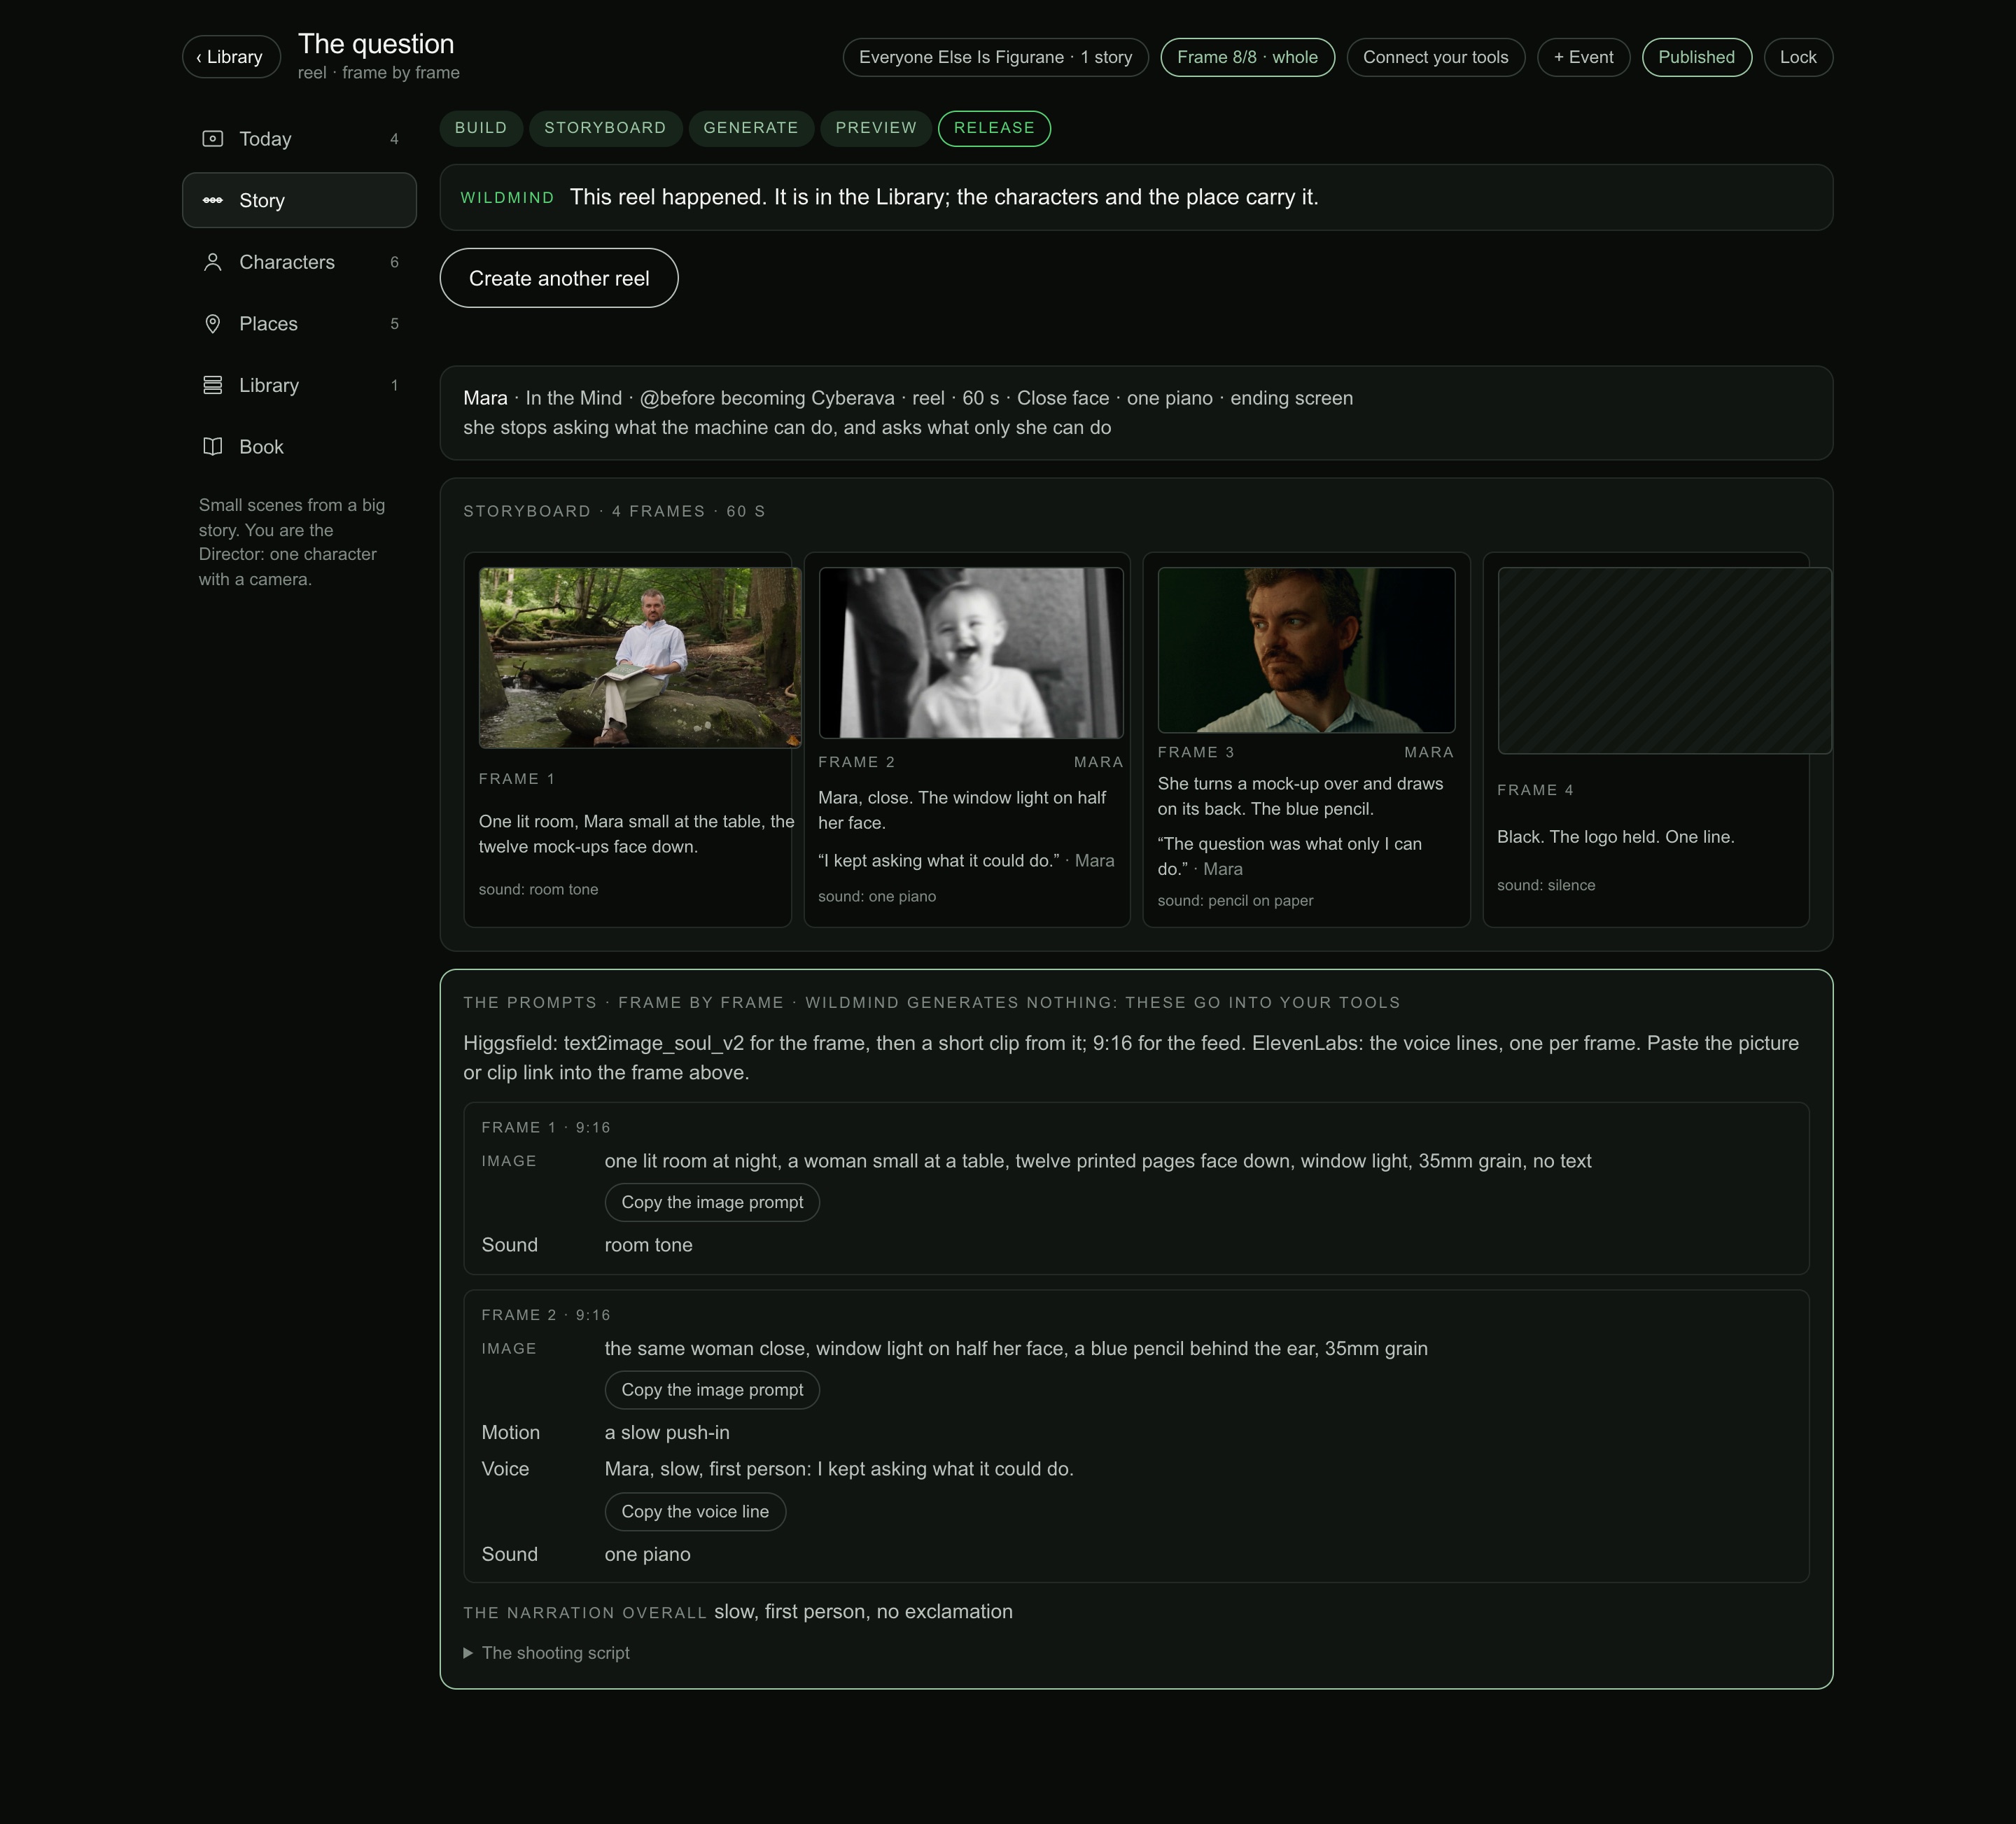Open Everyone Else Is Figurane story pill
Viewport: 2016px width, 1824px height.
(x=995, y=57)
